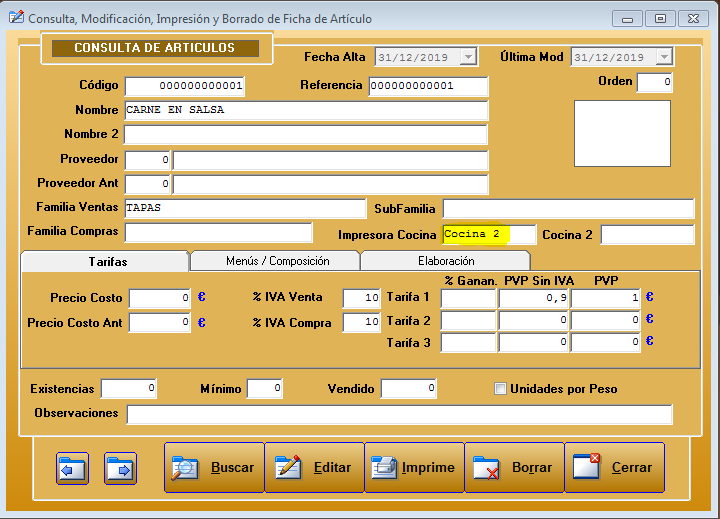The width and height of the screenshot is (720, 519).
Task: Click Tarifa 3 PVP Sin IVA field
Action: coord(534,343)
